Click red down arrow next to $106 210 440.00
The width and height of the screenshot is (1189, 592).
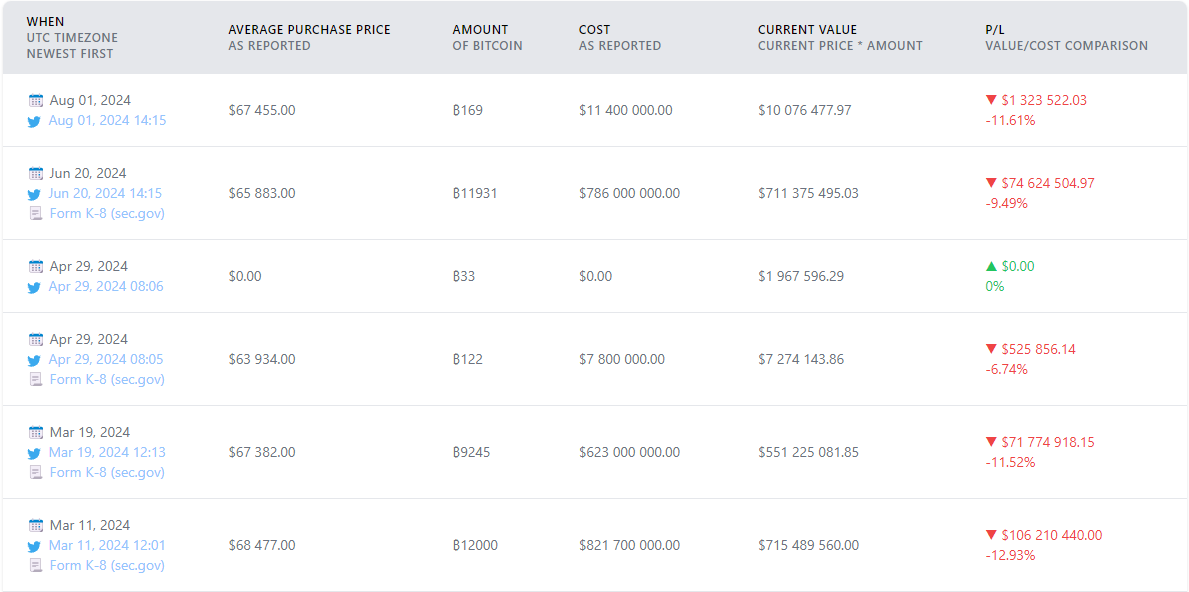(990, 535)
